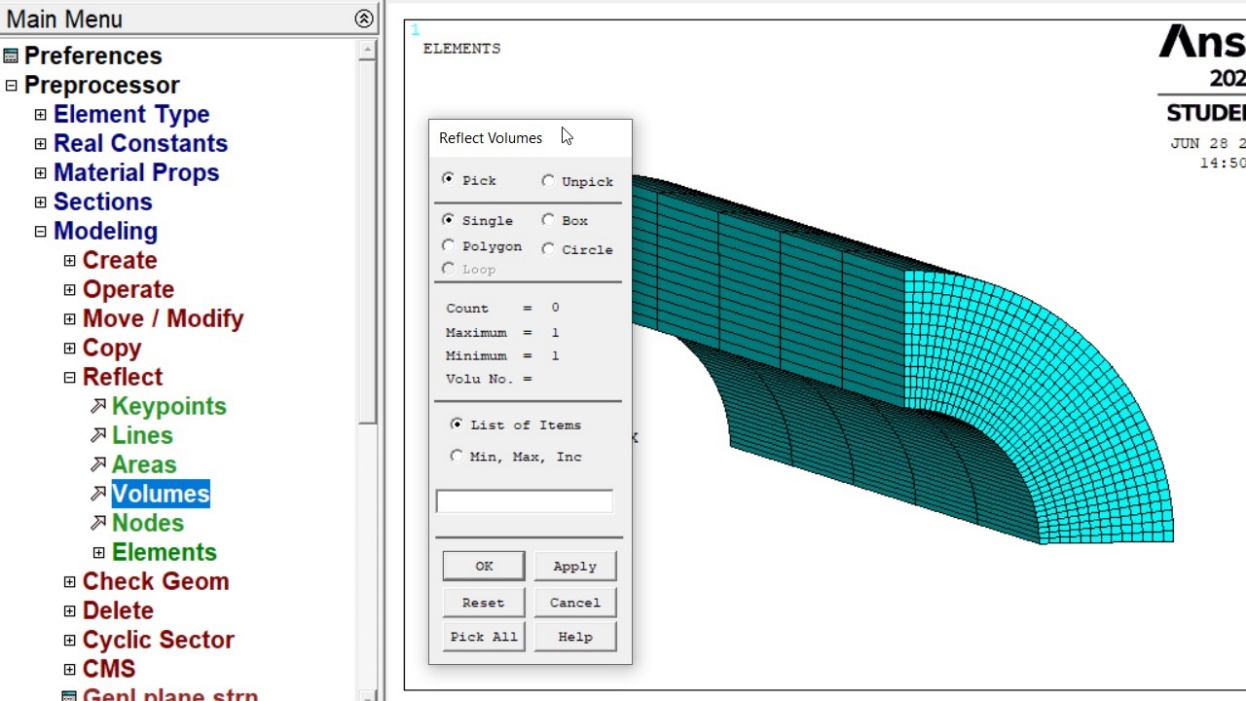
Task: Expand the Real Constants node
Action: [40, 144]
